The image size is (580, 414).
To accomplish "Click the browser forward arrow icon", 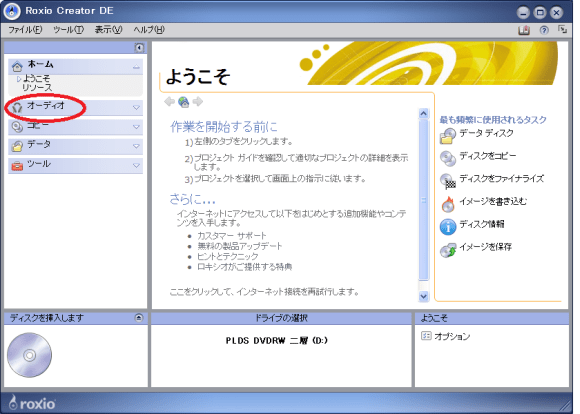I will coord(198,101).
